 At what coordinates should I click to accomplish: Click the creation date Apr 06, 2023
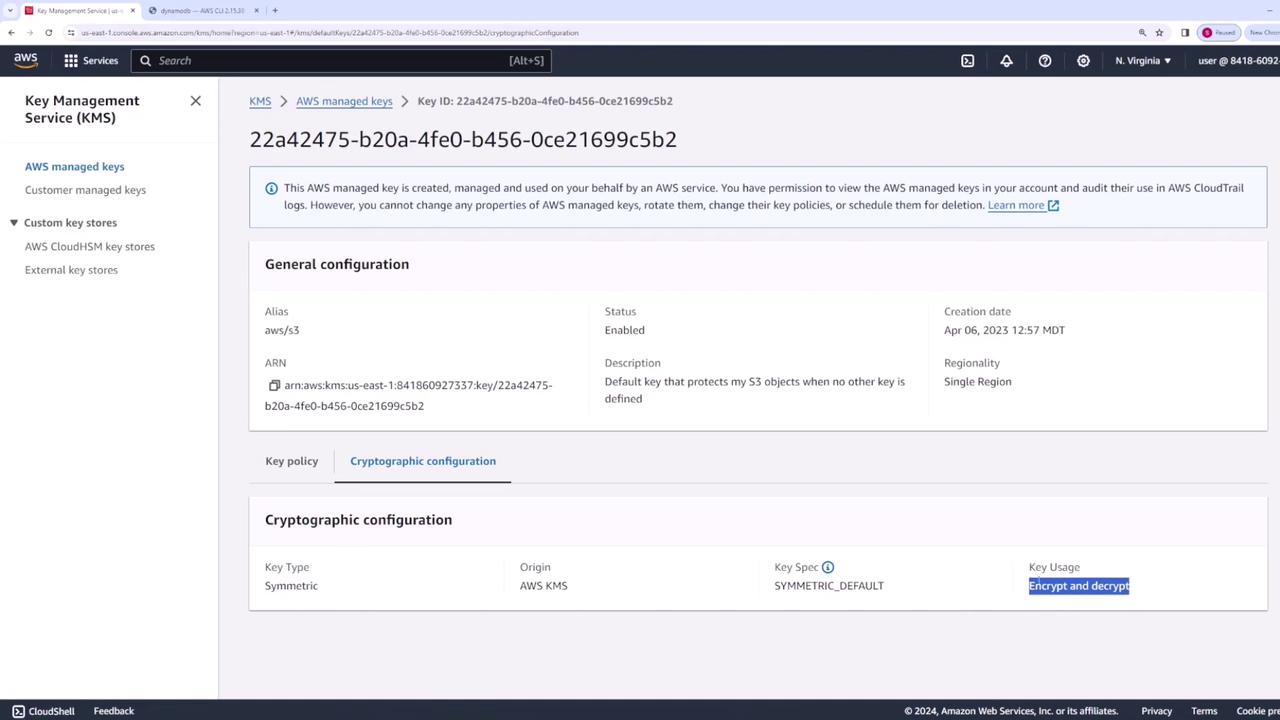(x=1004, y=330)
